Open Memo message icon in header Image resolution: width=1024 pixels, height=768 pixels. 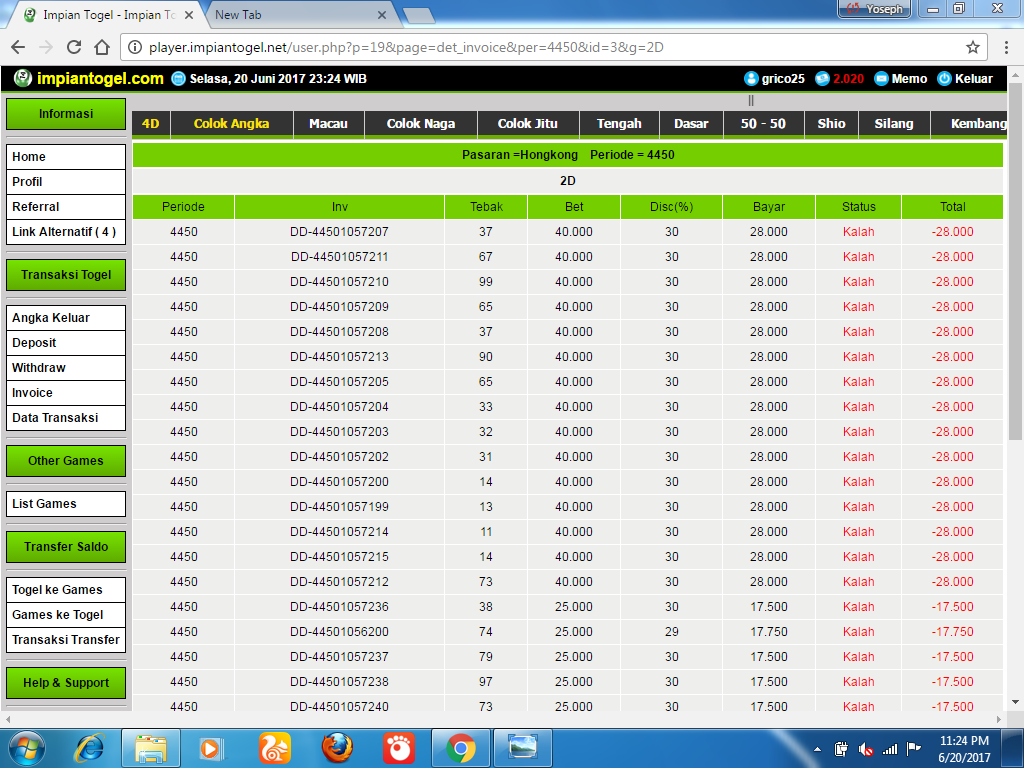tap(881, 78)
